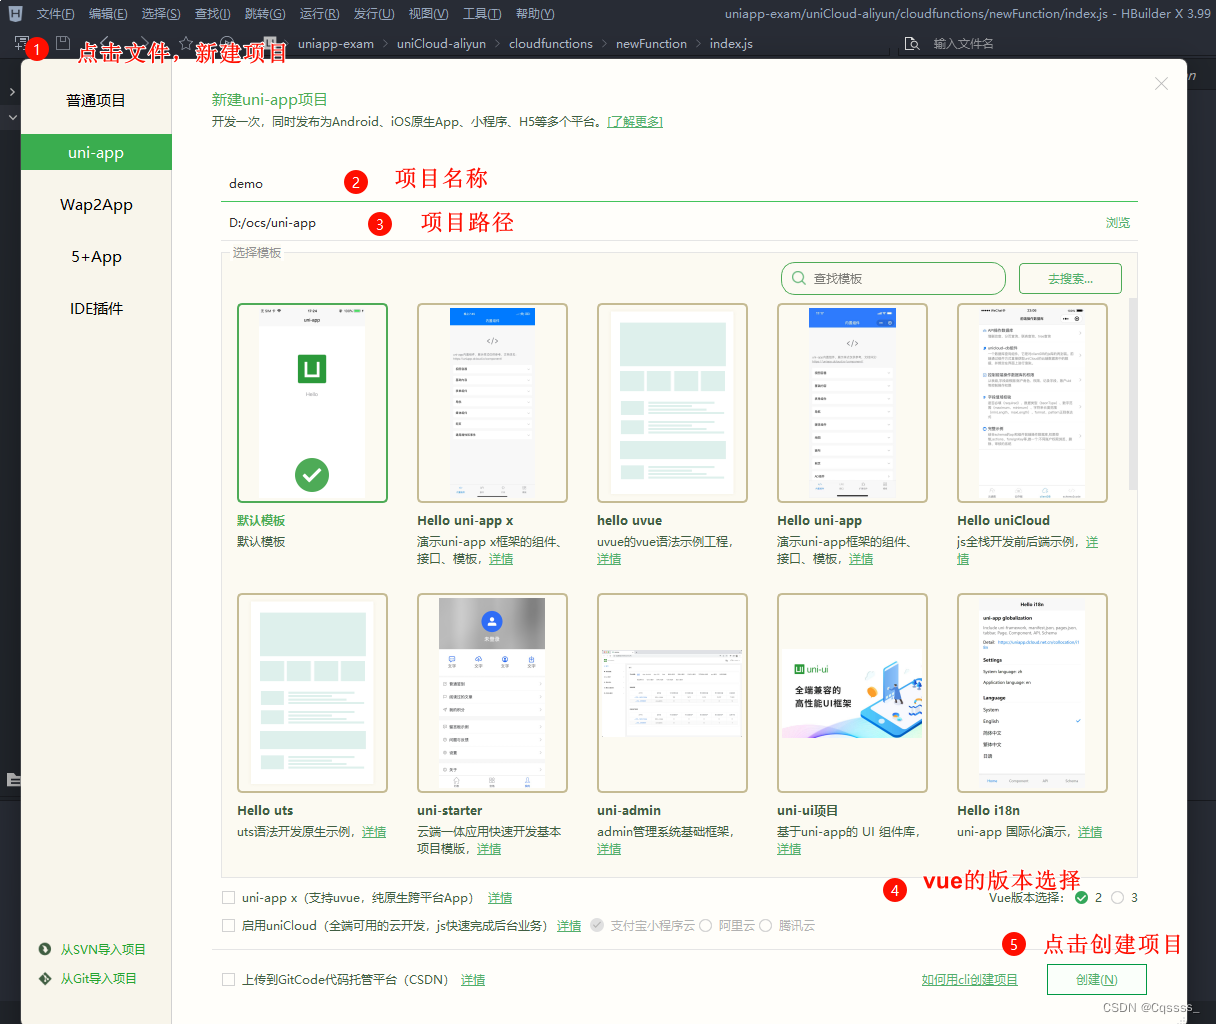Viewport: 1216px width, 1024px height.
Task: Click the 创建(N) button
Action: tap(1097, 980)
